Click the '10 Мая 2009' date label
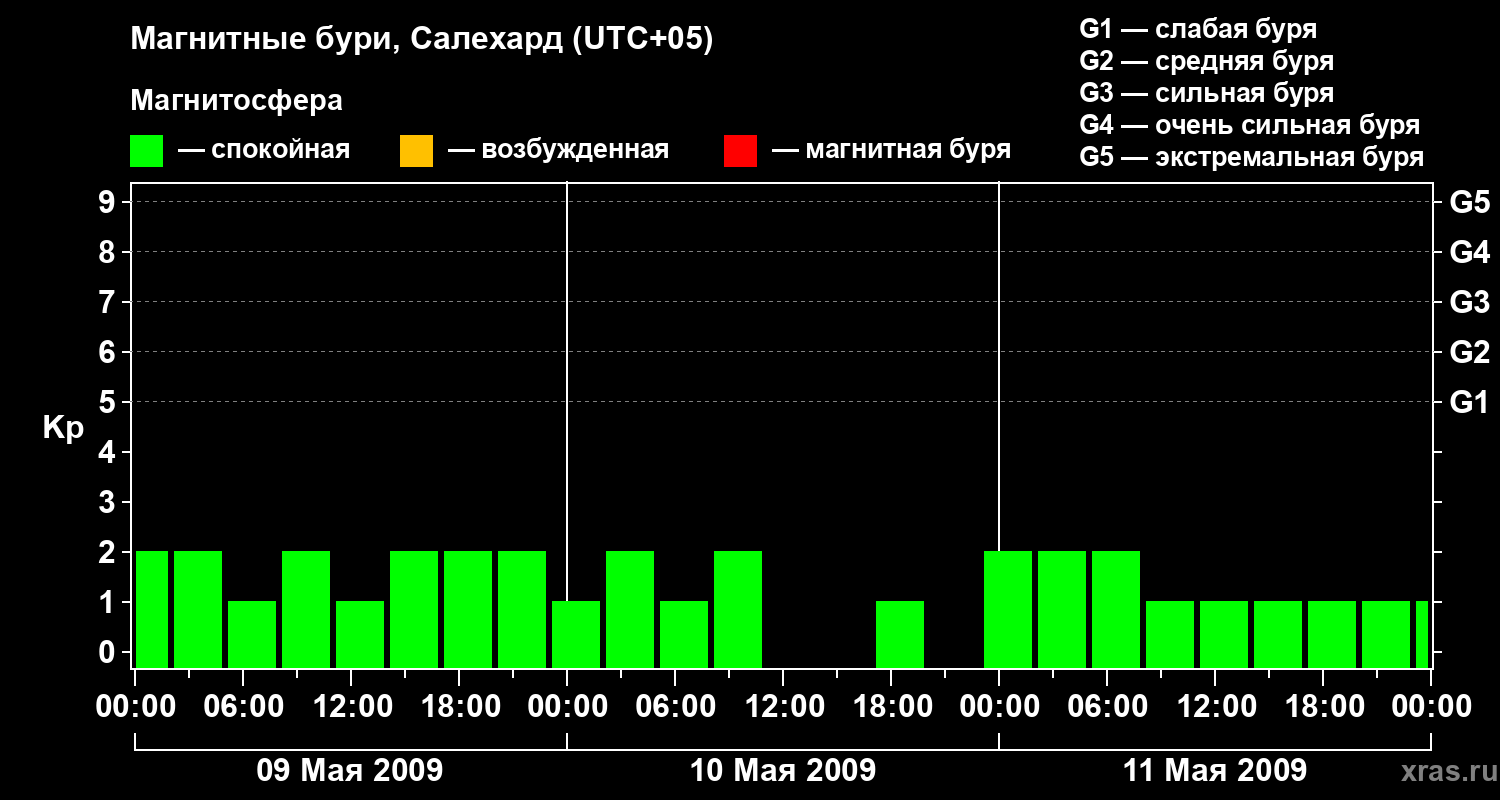Screen dimensions: 1500x800 783,770
